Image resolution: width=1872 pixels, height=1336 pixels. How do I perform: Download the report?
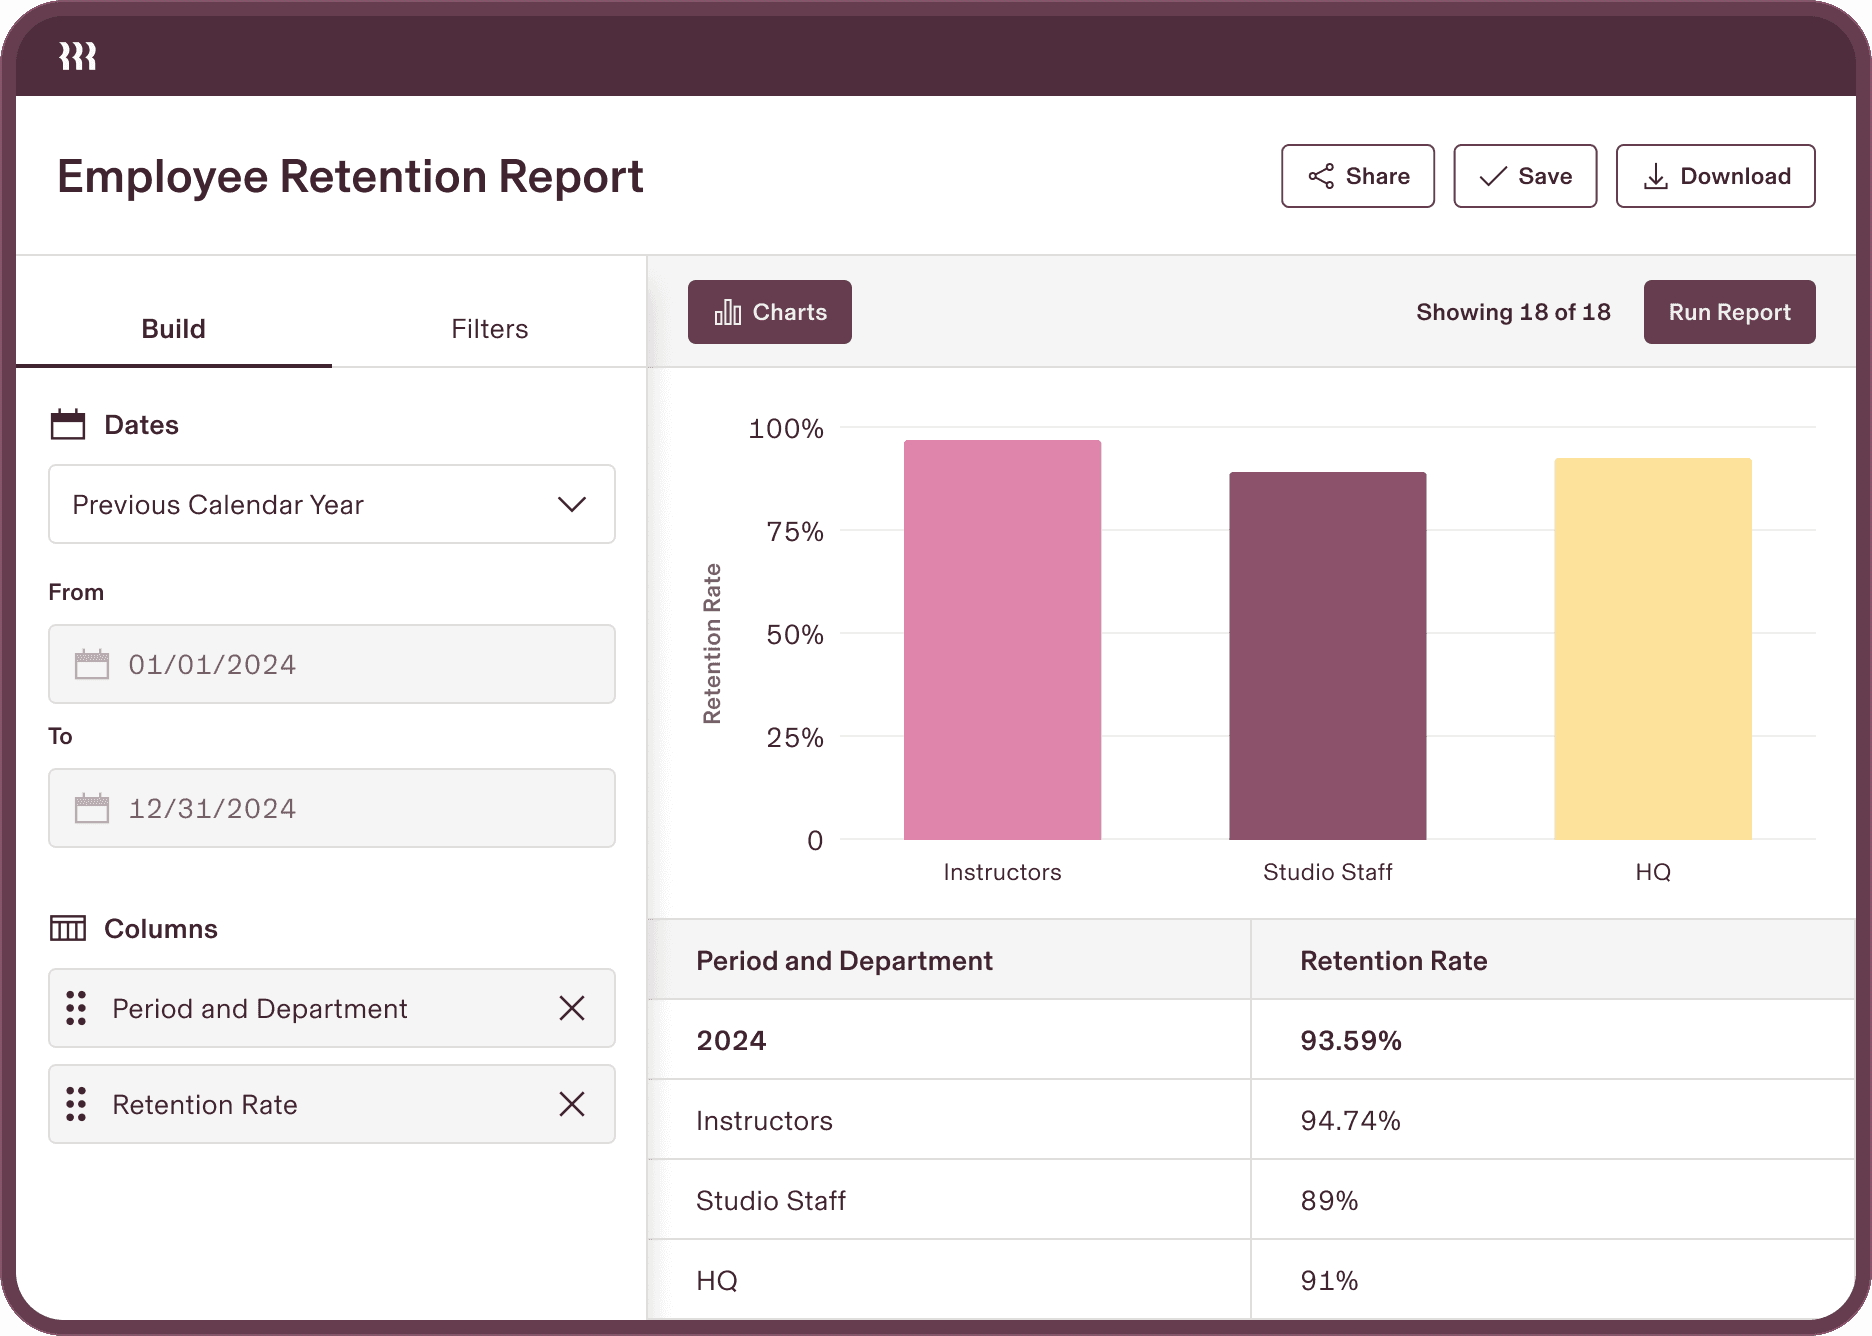1716,176
